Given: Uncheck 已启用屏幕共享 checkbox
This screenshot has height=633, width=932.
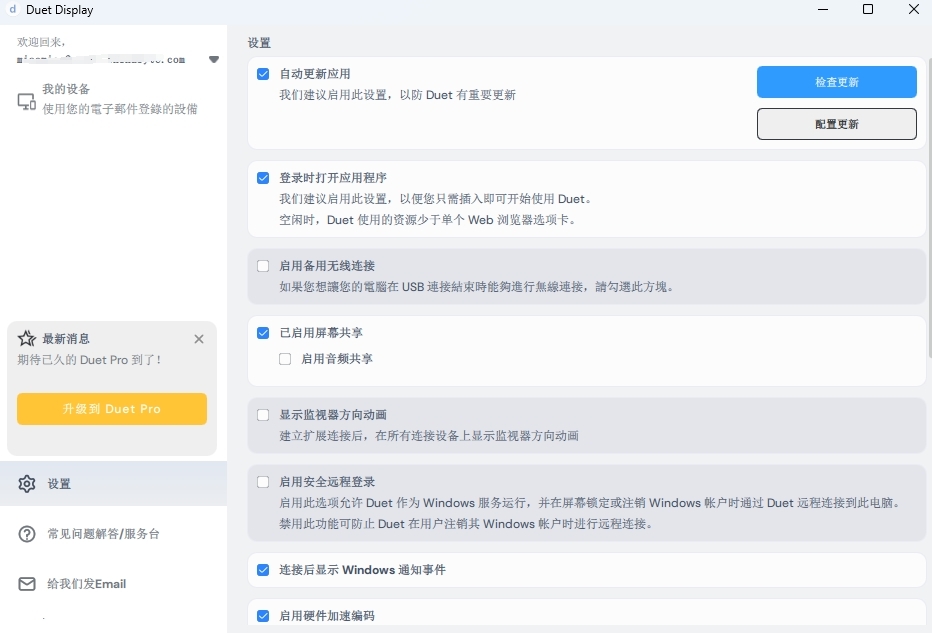Looking at the screenshot, I should point(263,333).
